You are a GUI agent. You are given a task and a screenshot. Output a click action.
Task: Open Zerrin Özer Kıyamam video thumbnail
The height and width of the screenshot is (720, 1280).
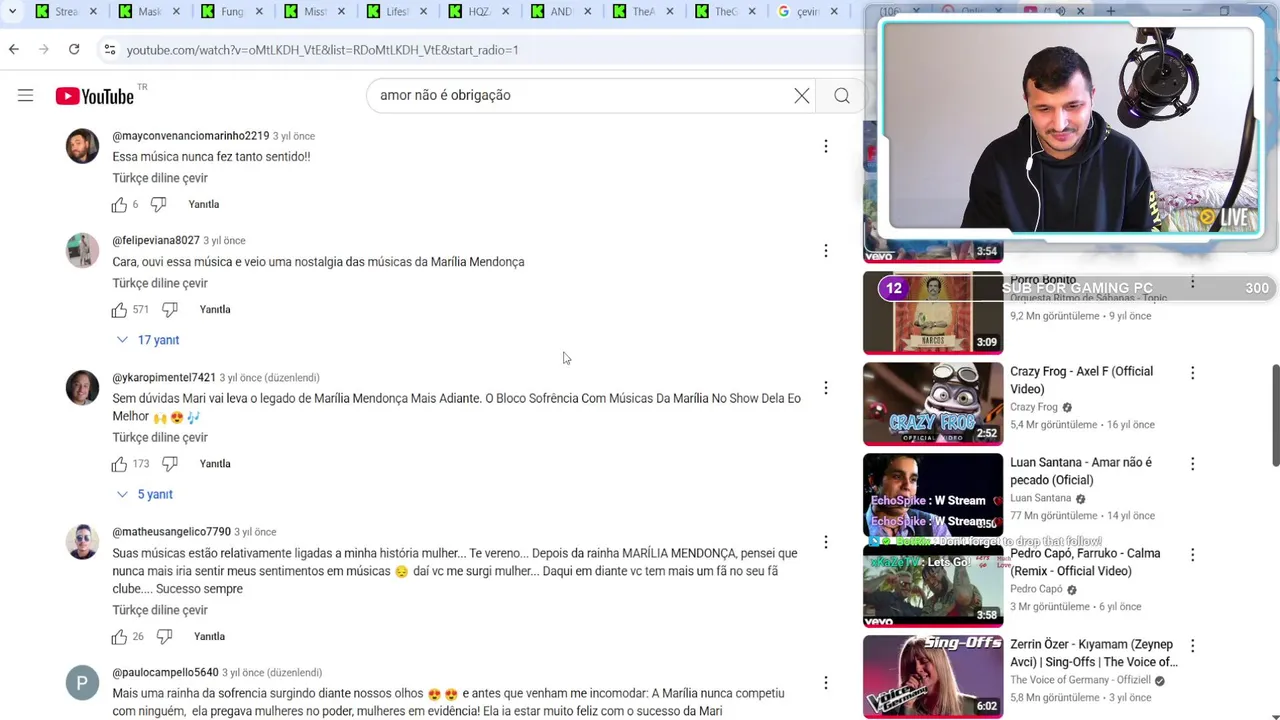933,676
